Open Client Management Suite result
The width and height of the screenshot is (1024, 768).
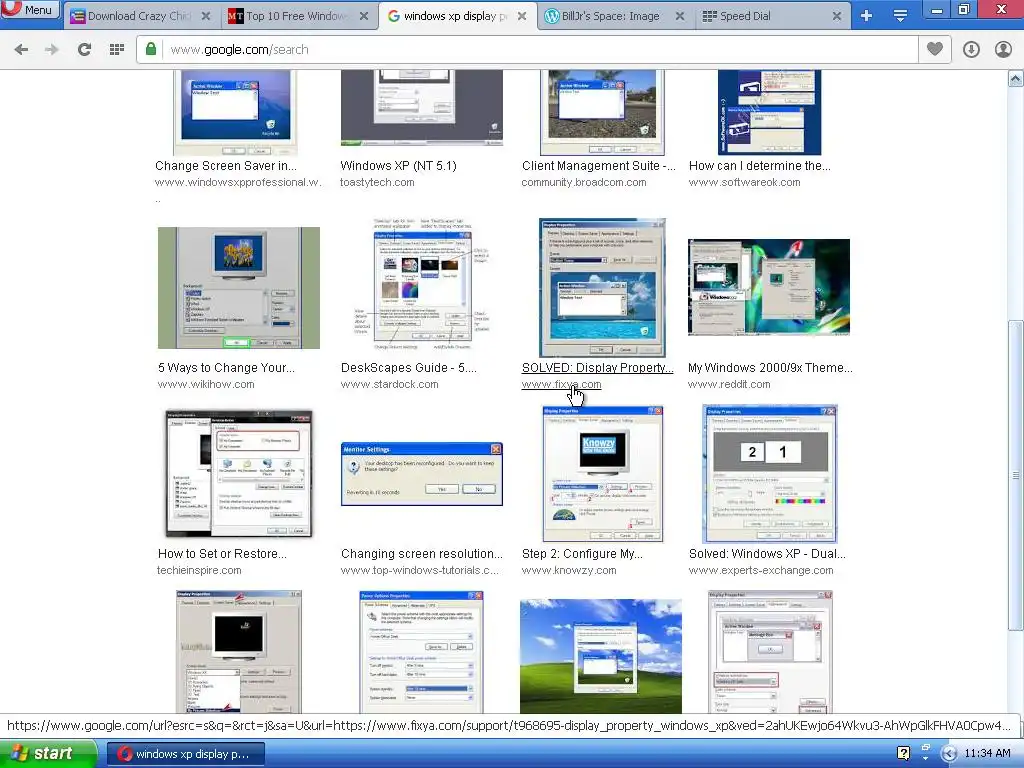coord(599,166)
